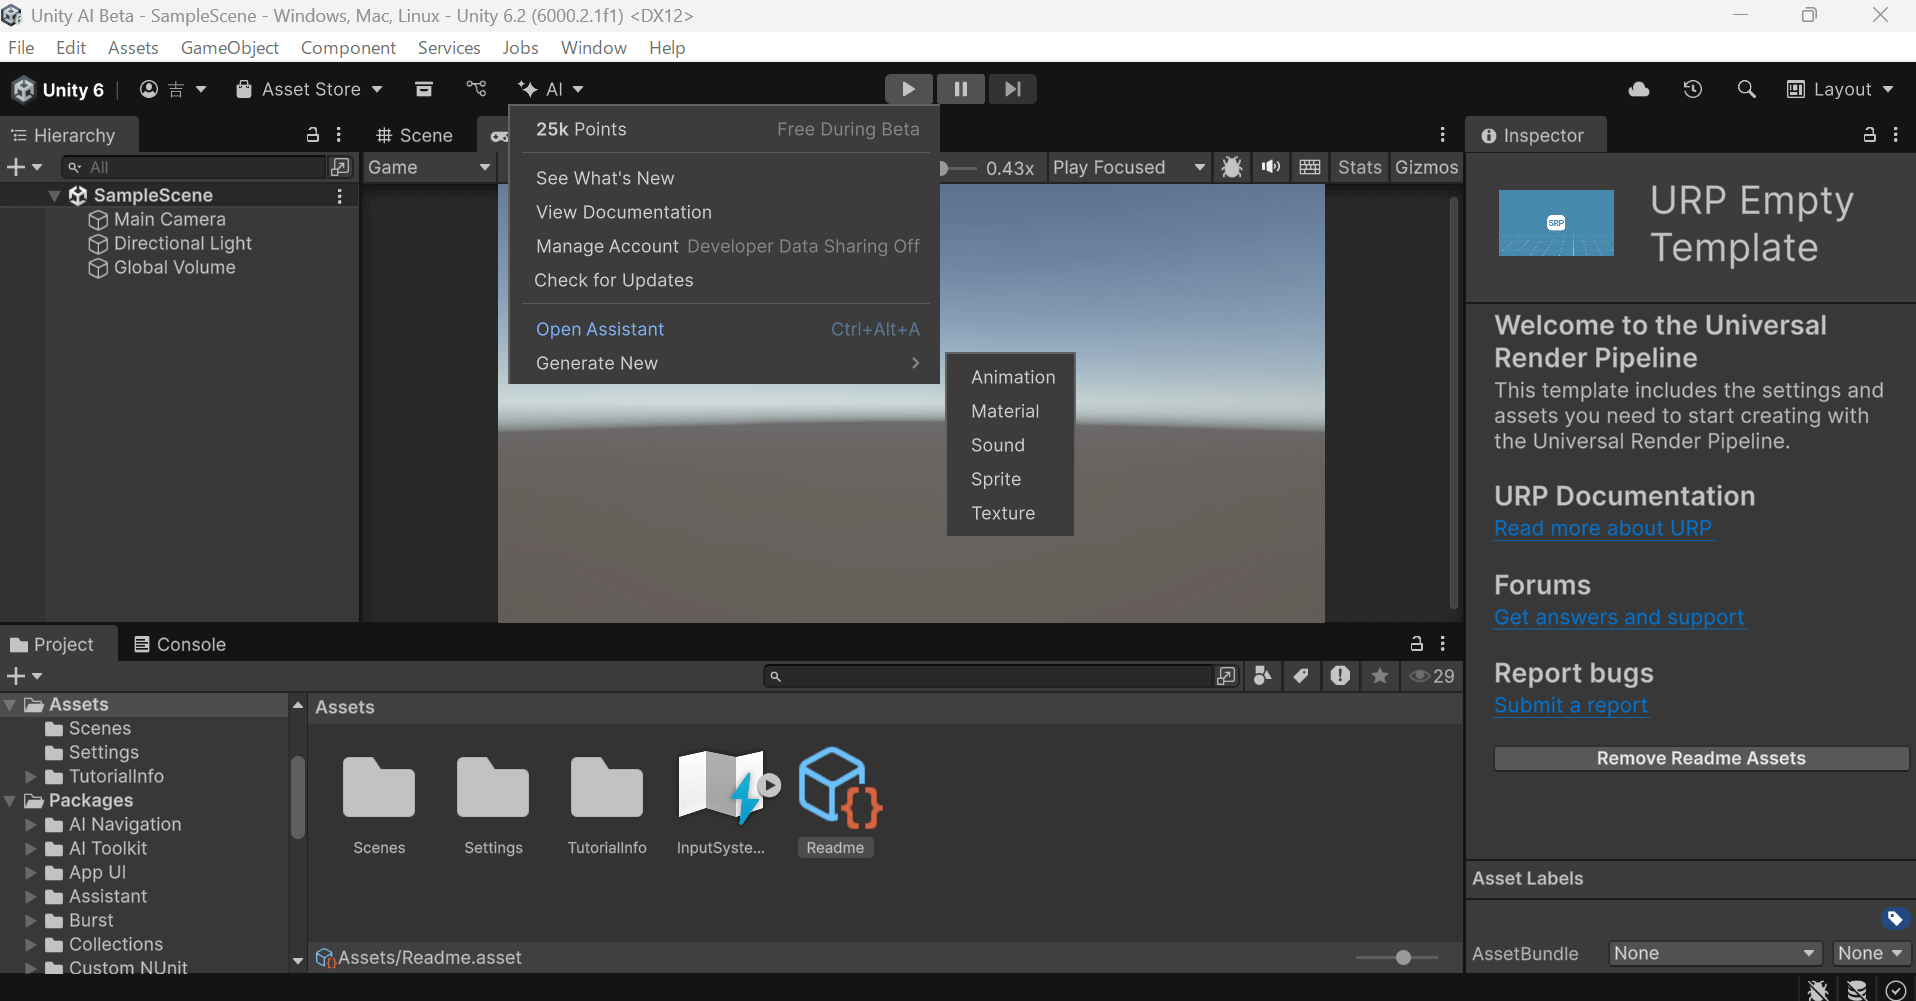
Task: Switch to the Scene tab
Action: pyautogui.click(x=414, y=135)
